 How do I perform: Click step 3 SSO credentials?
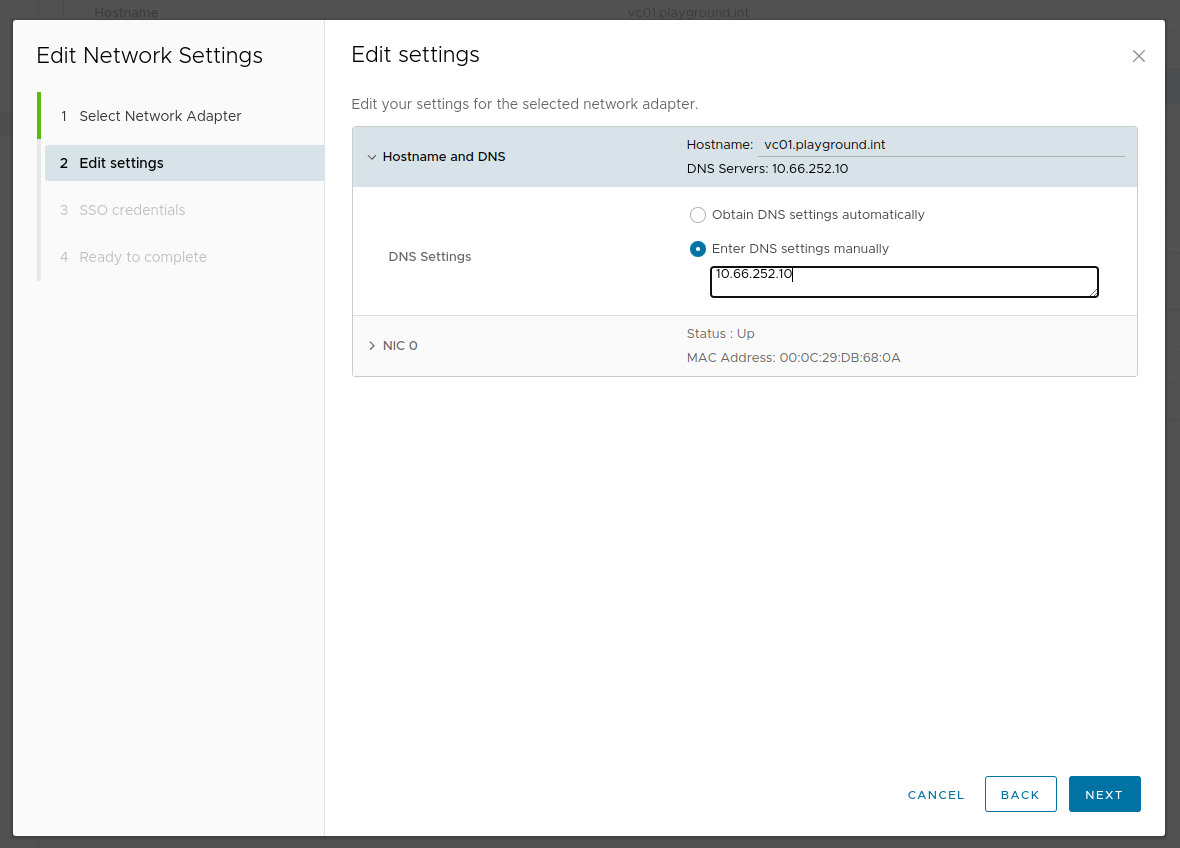tap(132, 210)
